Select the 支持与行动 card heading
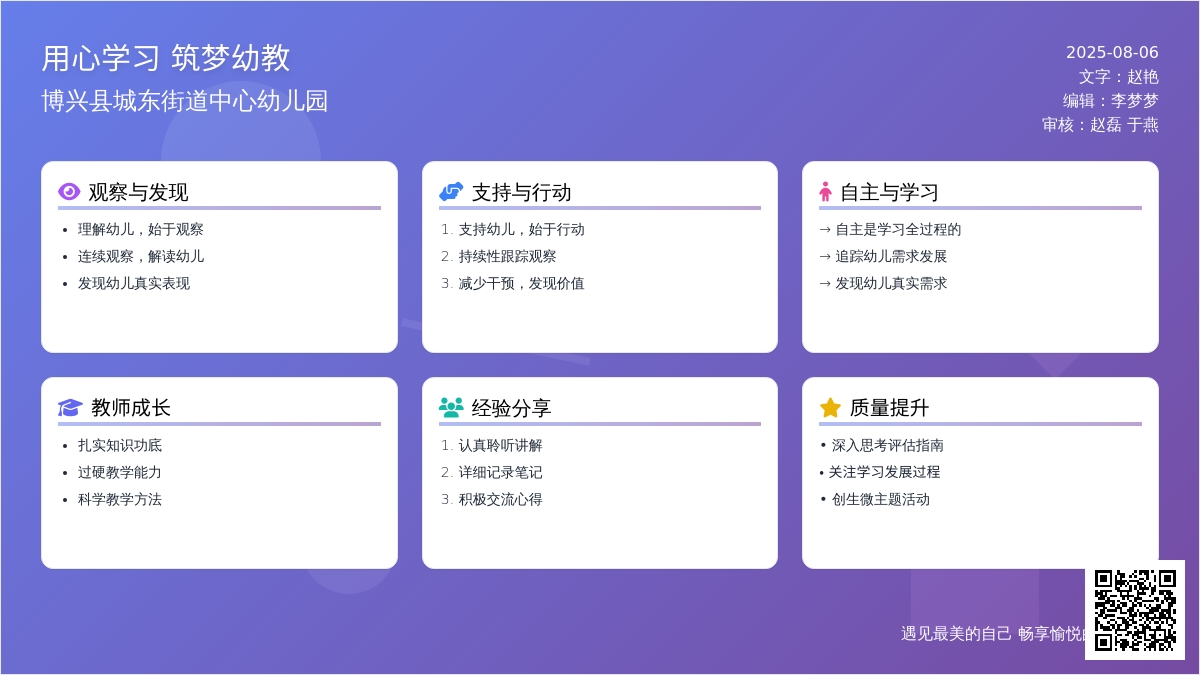 (521, 192)
